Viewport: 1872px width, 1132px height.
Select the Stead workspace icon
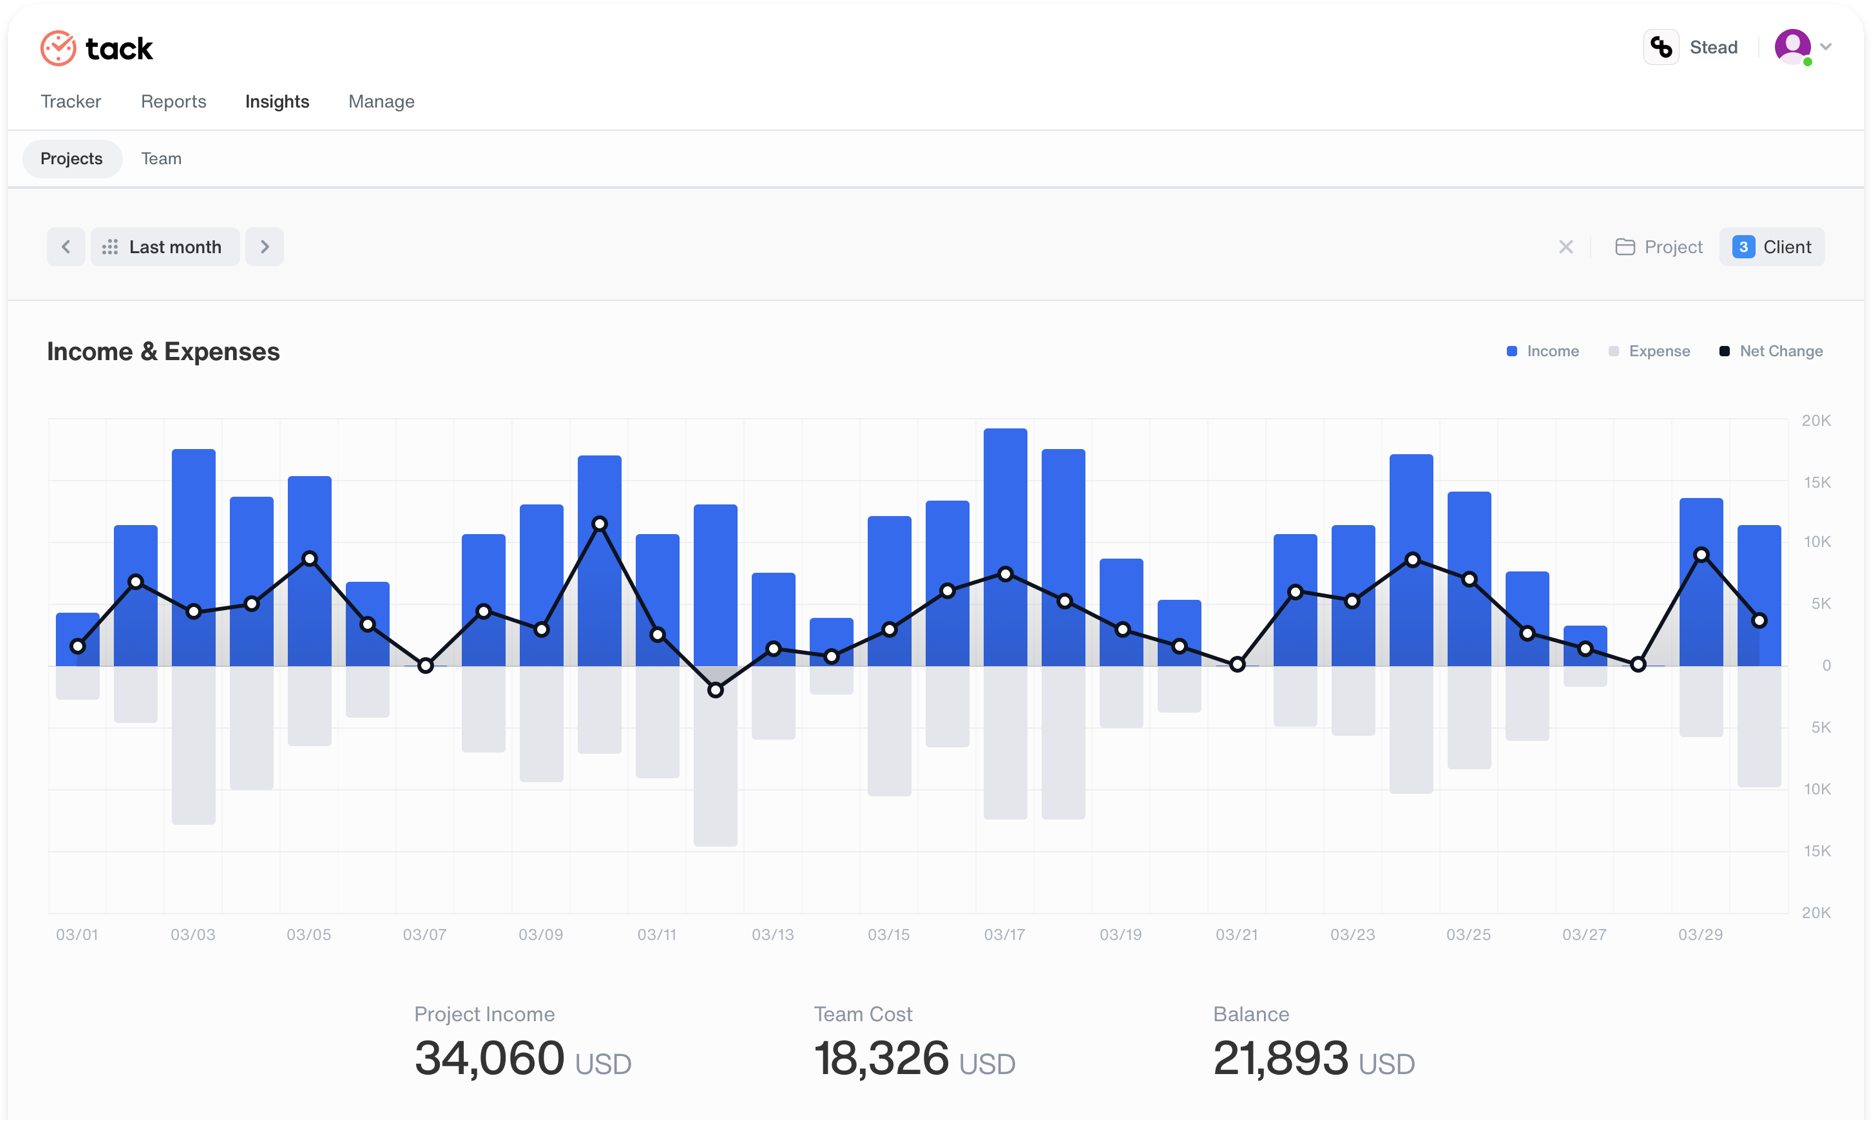pos(1661,46)
